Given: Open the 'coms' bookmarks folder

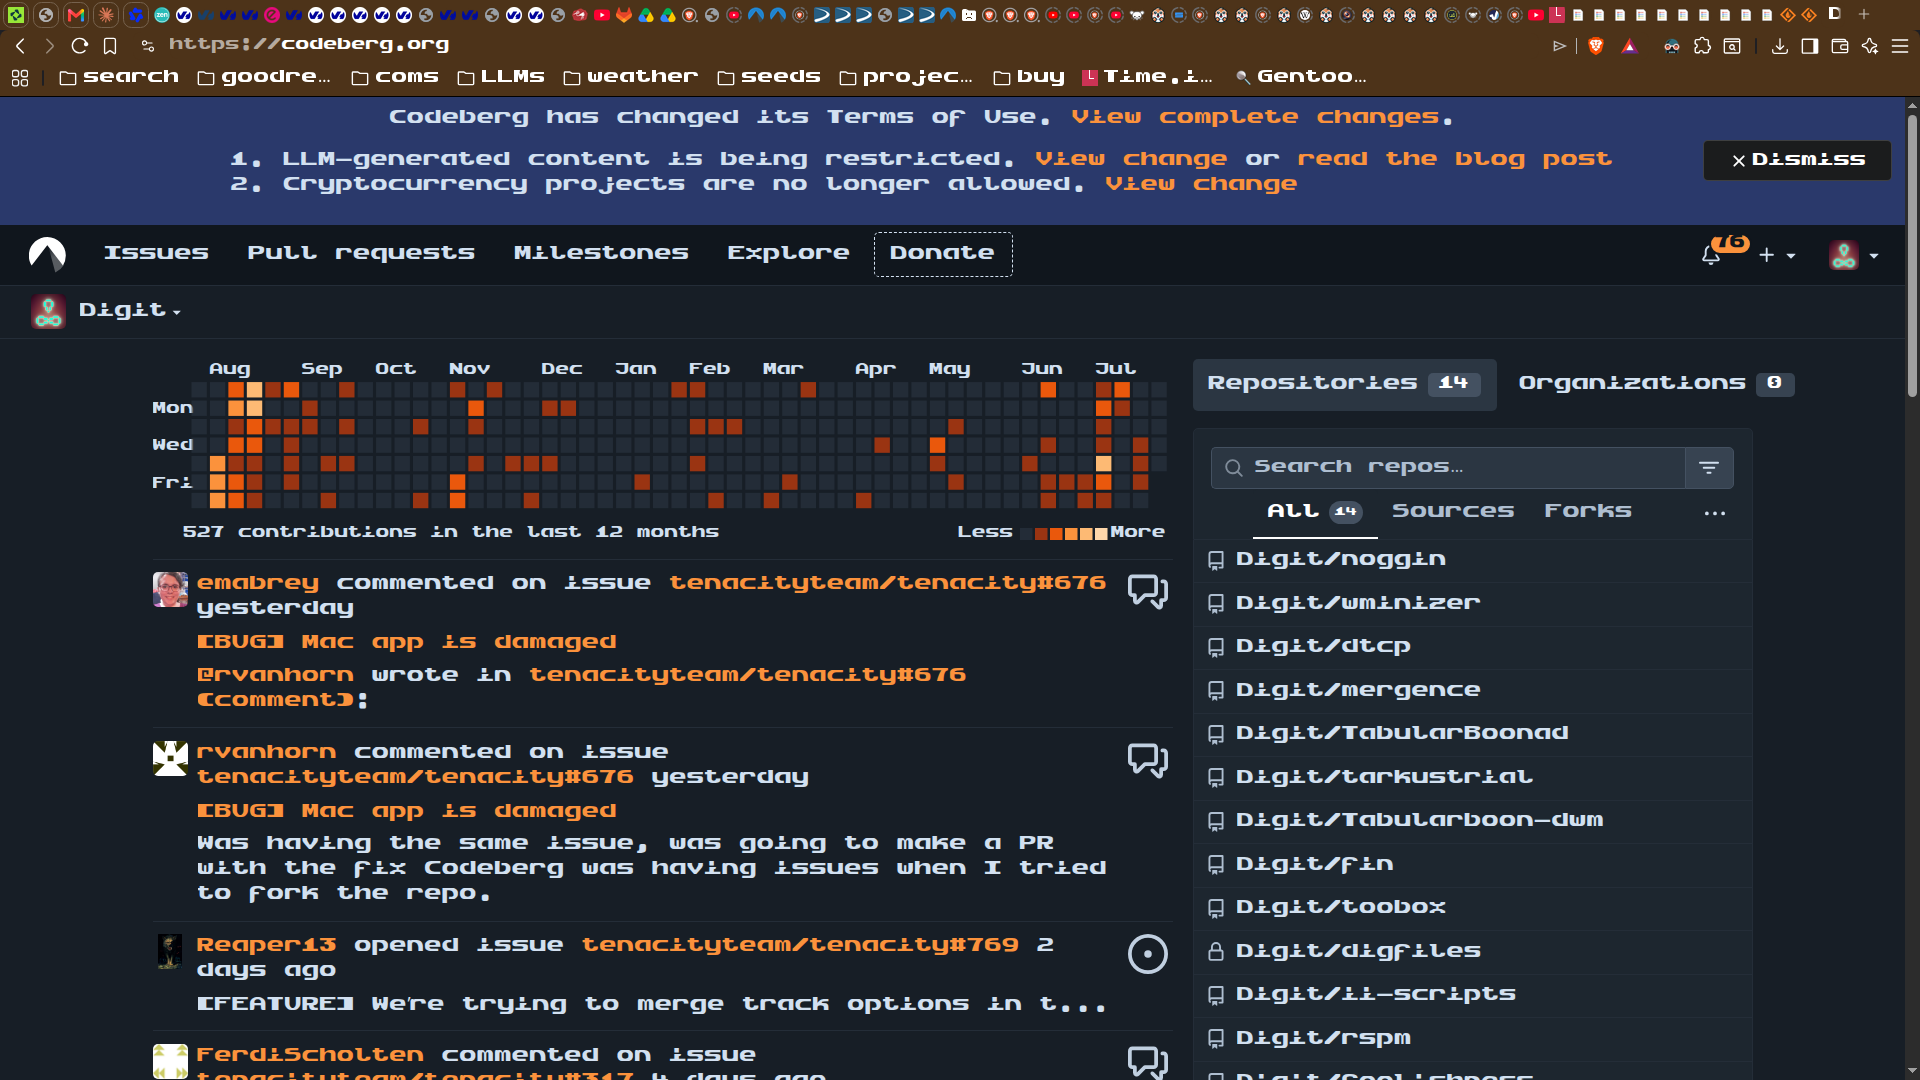Looking at the screenshot, I should click(x=395, y=77).
